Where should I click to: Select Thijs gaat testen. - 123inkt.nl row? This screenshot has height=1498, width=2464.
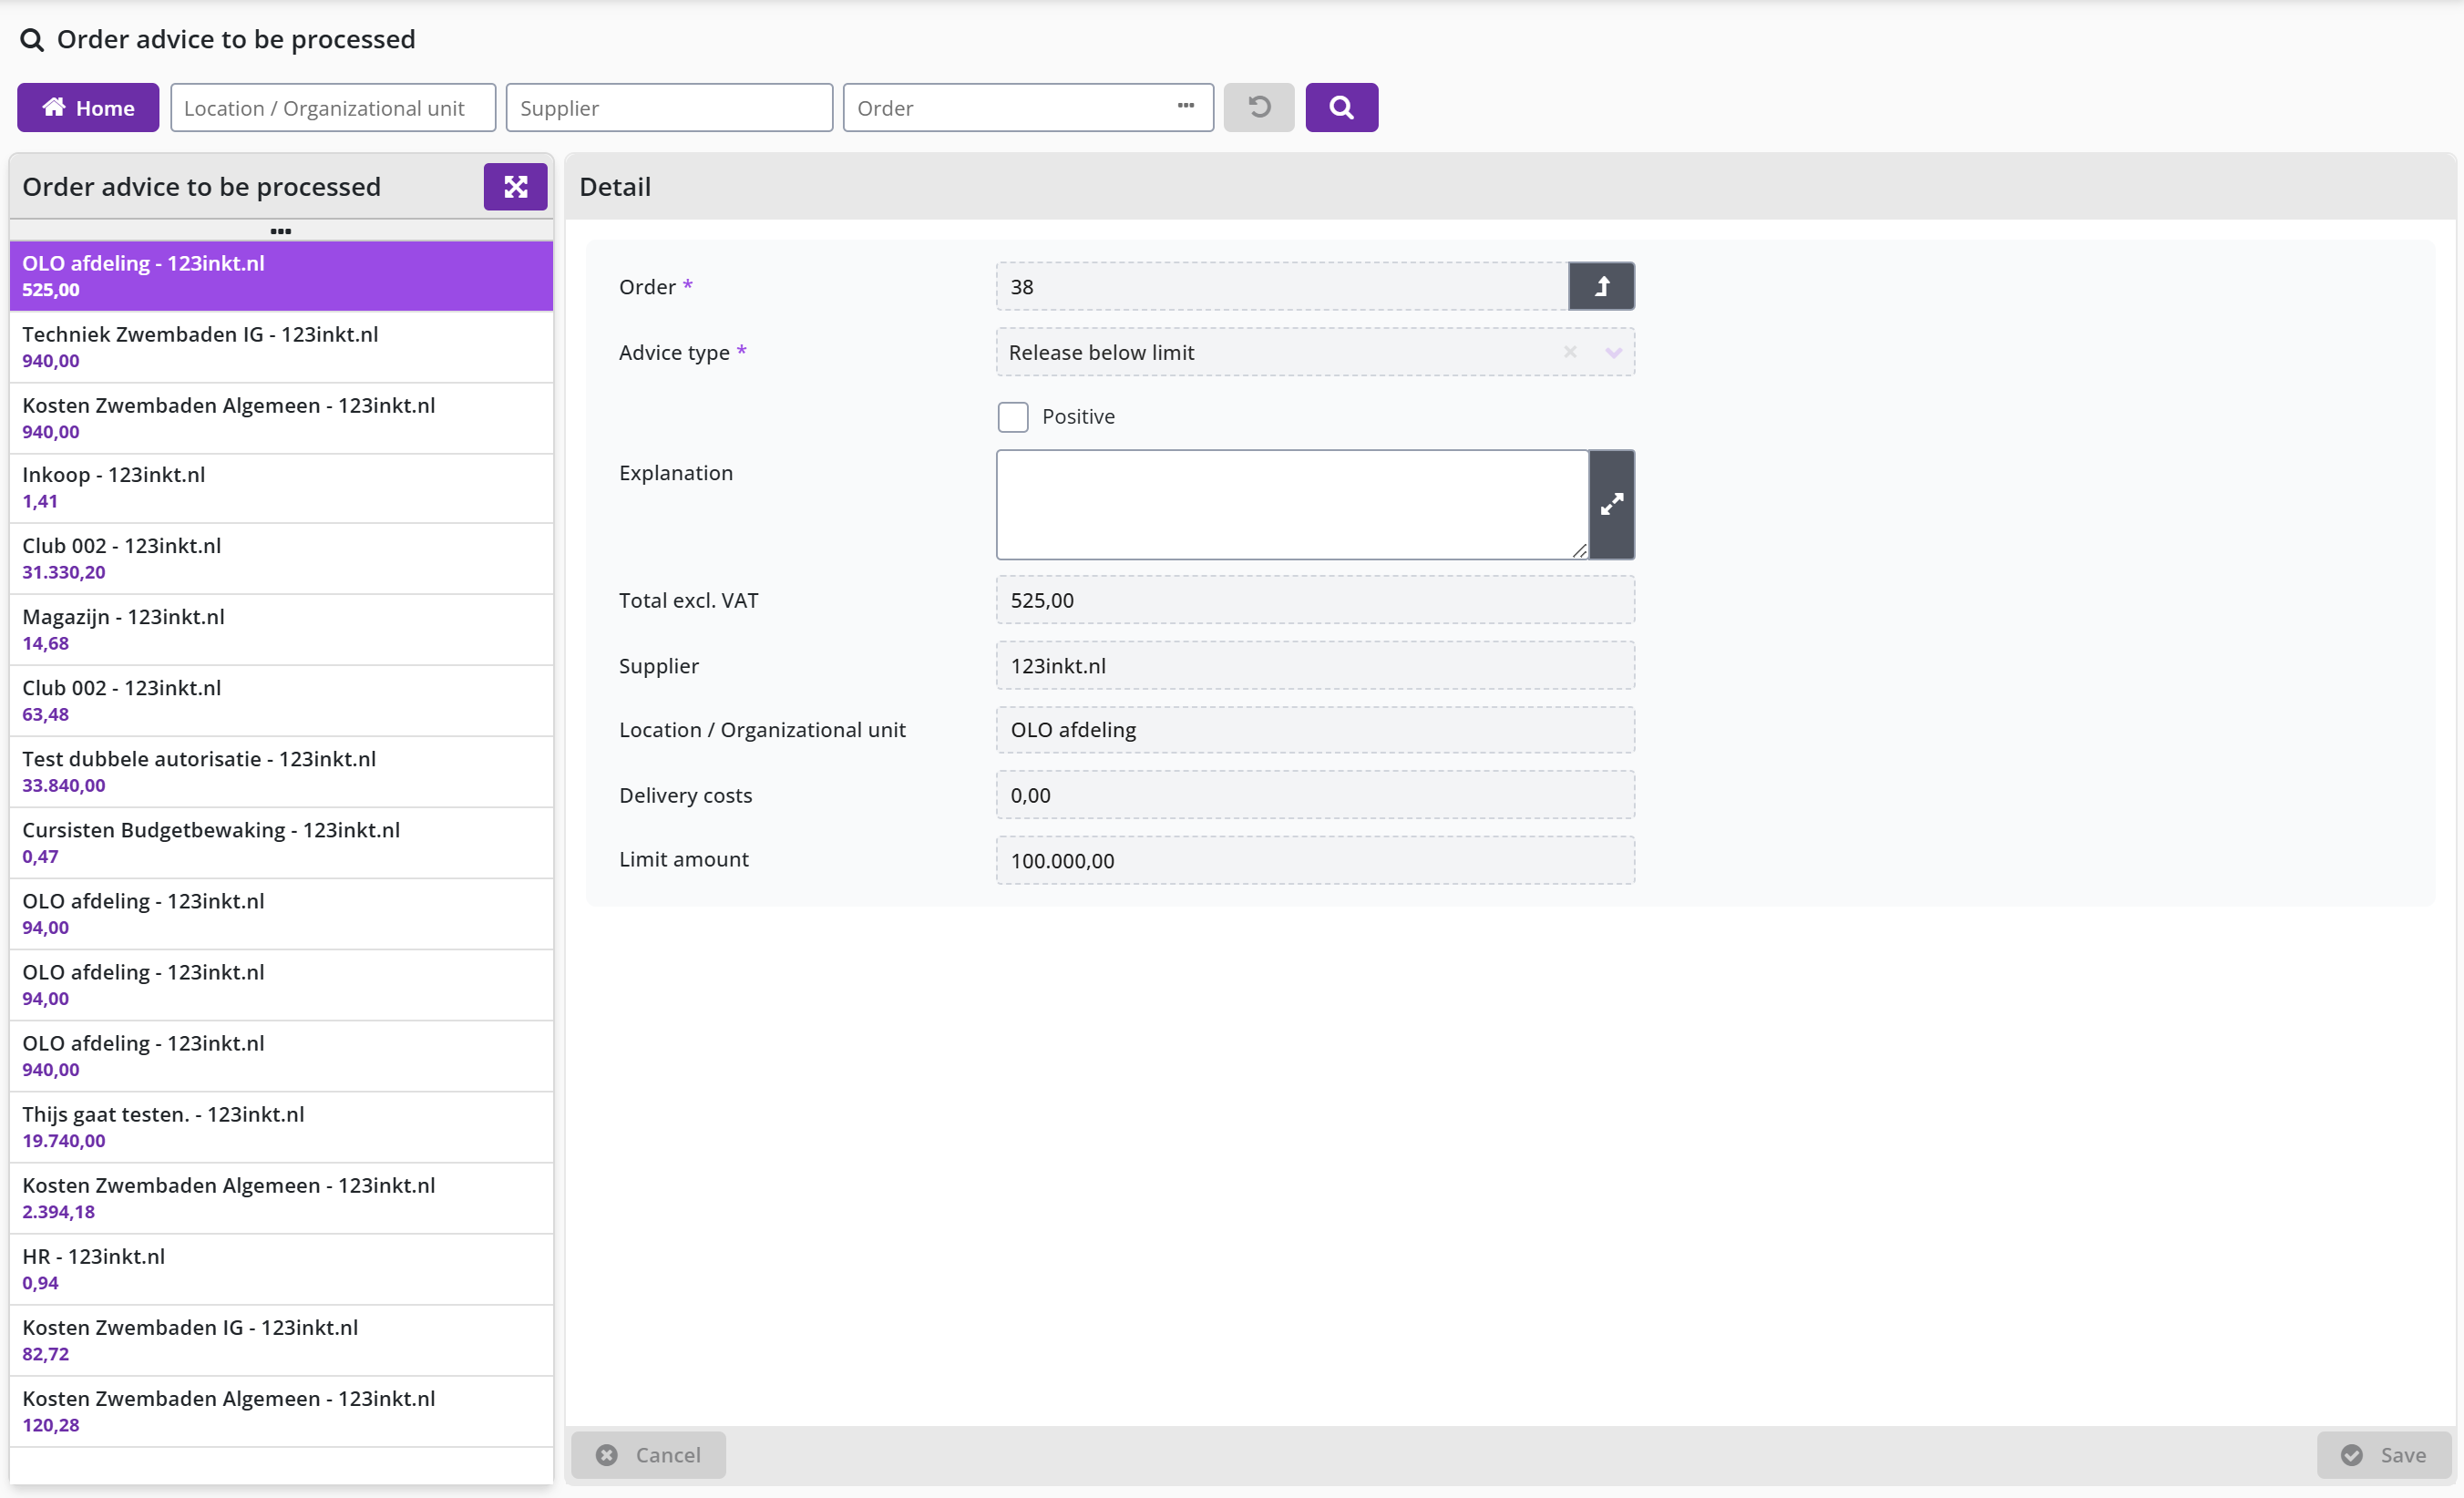[281, 1126]
